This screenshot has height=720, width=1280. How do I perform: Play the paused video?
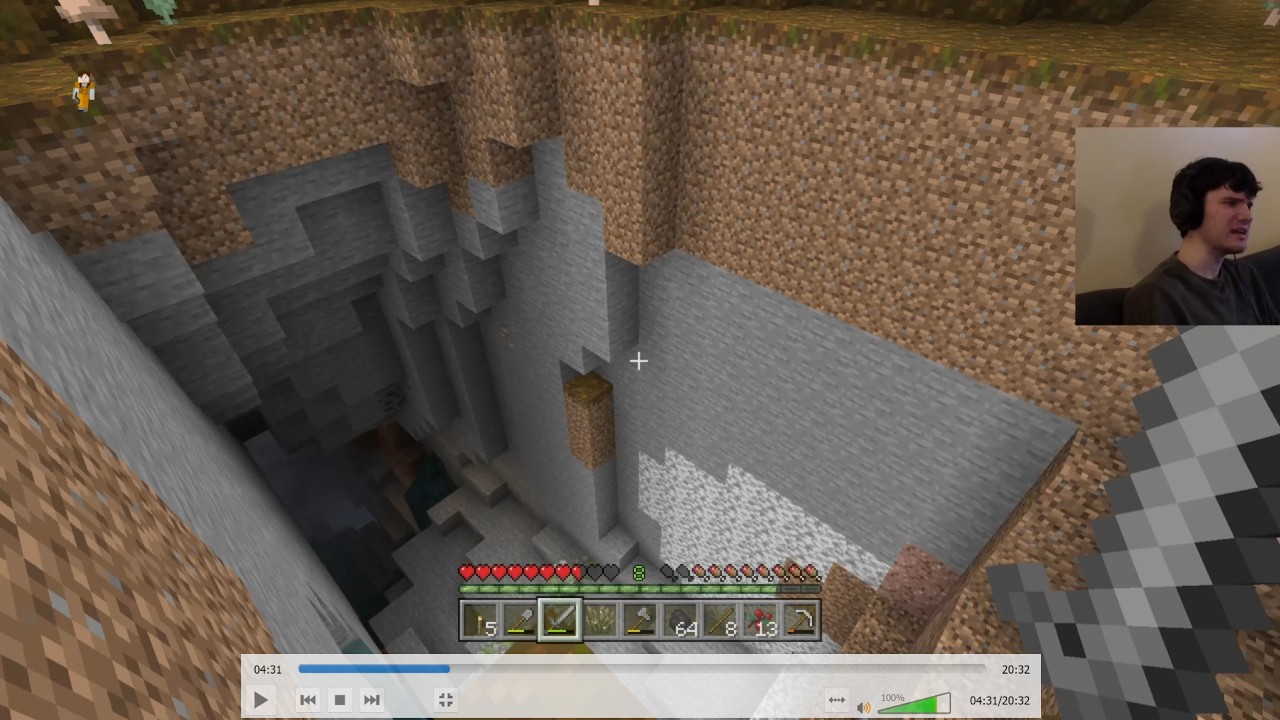point(260,700)
